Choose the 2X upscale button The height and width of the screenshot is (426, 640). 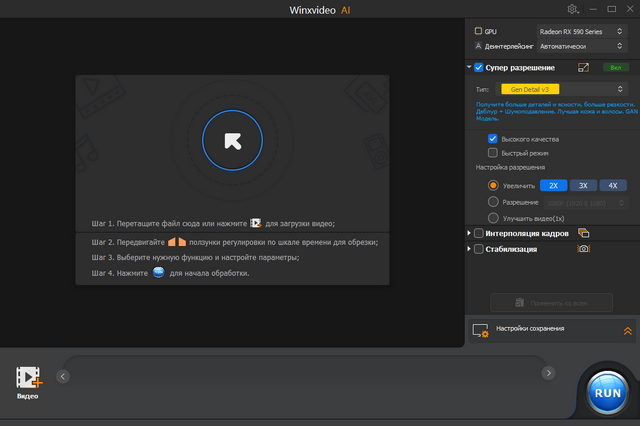tap(553, 185)
